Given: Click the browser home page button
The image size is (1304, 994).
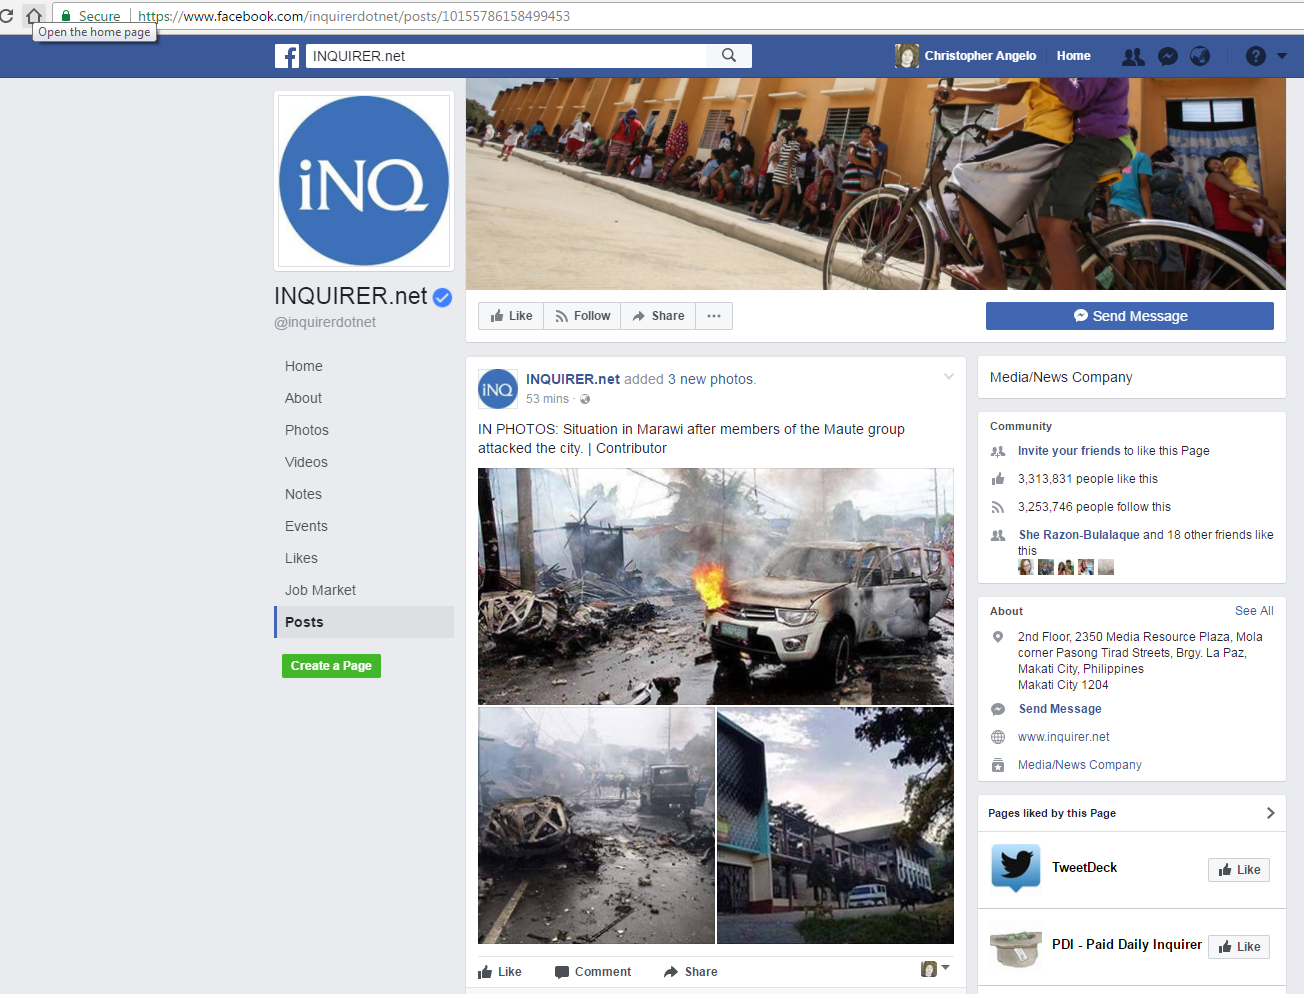Looking at the screenshot, I should 34,16.
